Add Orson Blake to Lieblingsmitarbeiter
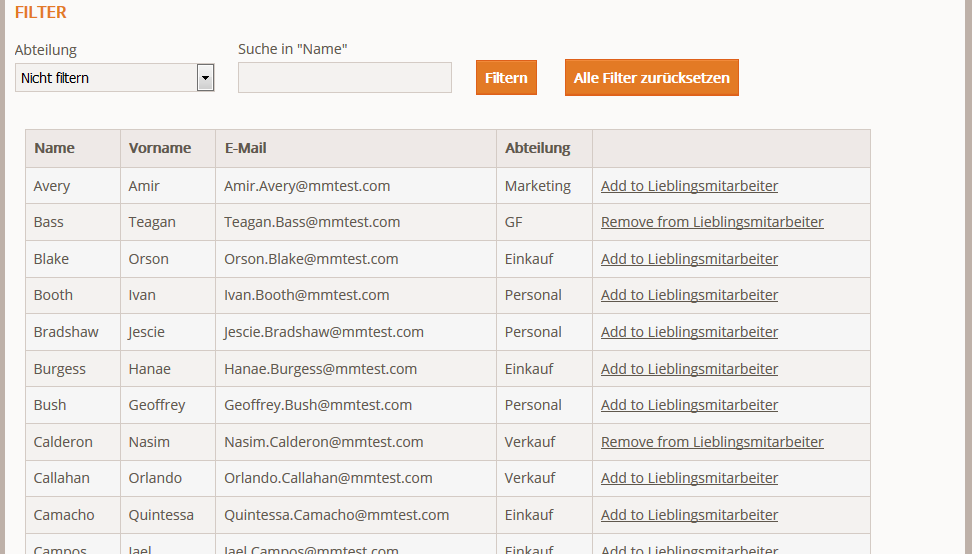 click(x=689, y=259)
